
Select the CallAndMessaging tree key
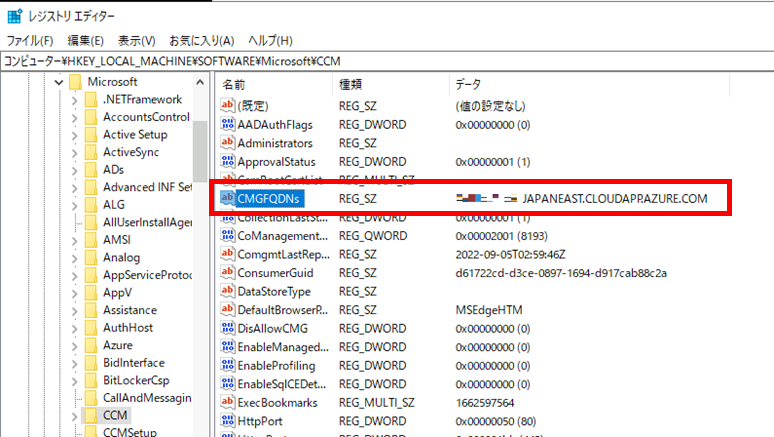(147, 398)
